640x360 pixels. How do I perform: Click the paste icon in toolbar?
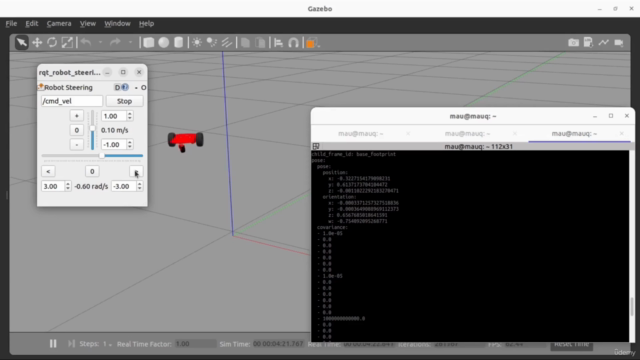260,42
